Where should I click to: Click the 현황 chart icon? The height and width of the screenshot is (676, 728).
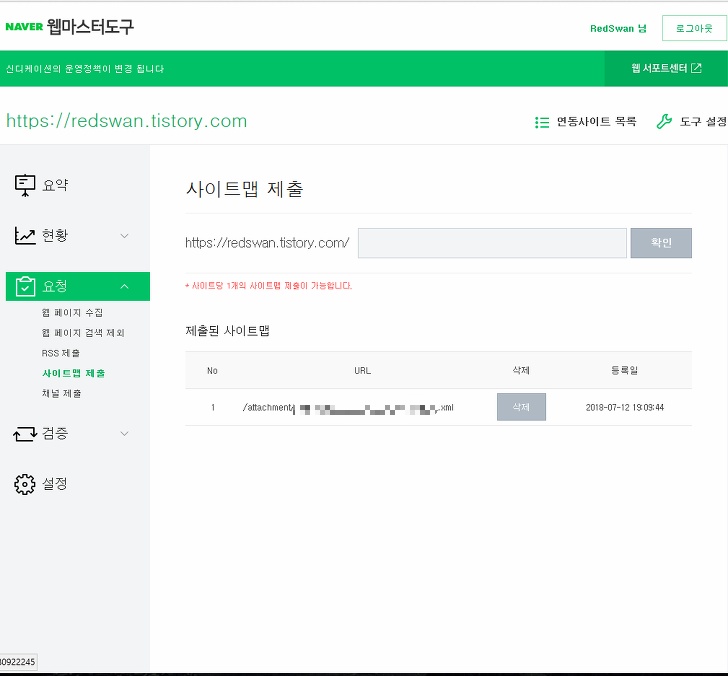point(25,235)
